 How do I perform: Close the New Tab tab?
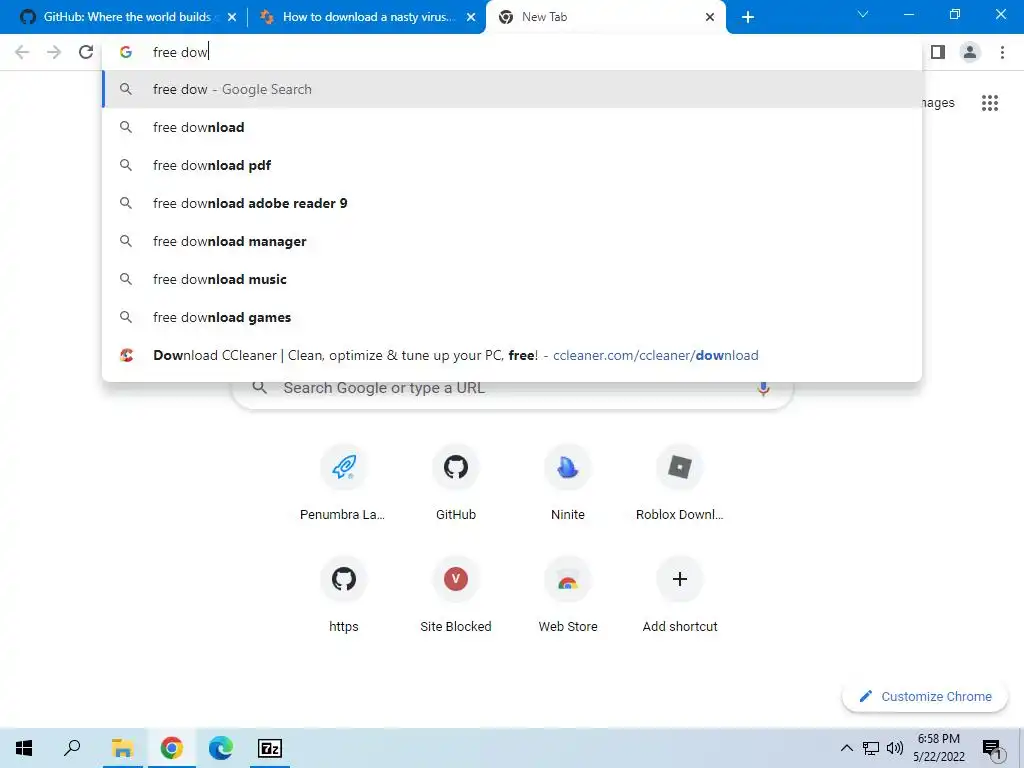710,18
